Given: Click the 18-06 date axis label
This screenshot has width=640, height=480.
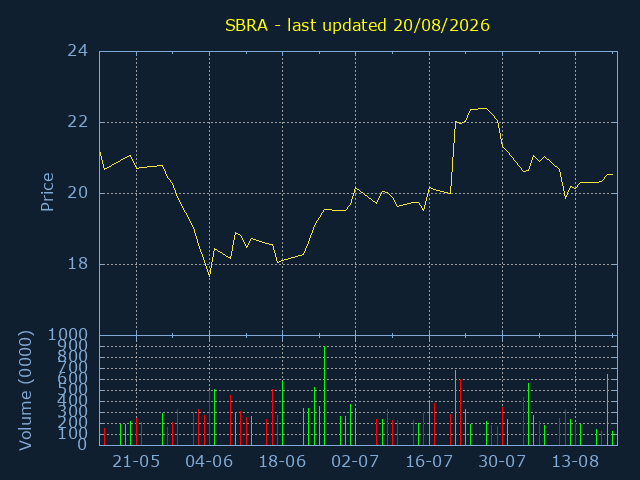Looking at the screenshot, I should [x=282, y=462].
